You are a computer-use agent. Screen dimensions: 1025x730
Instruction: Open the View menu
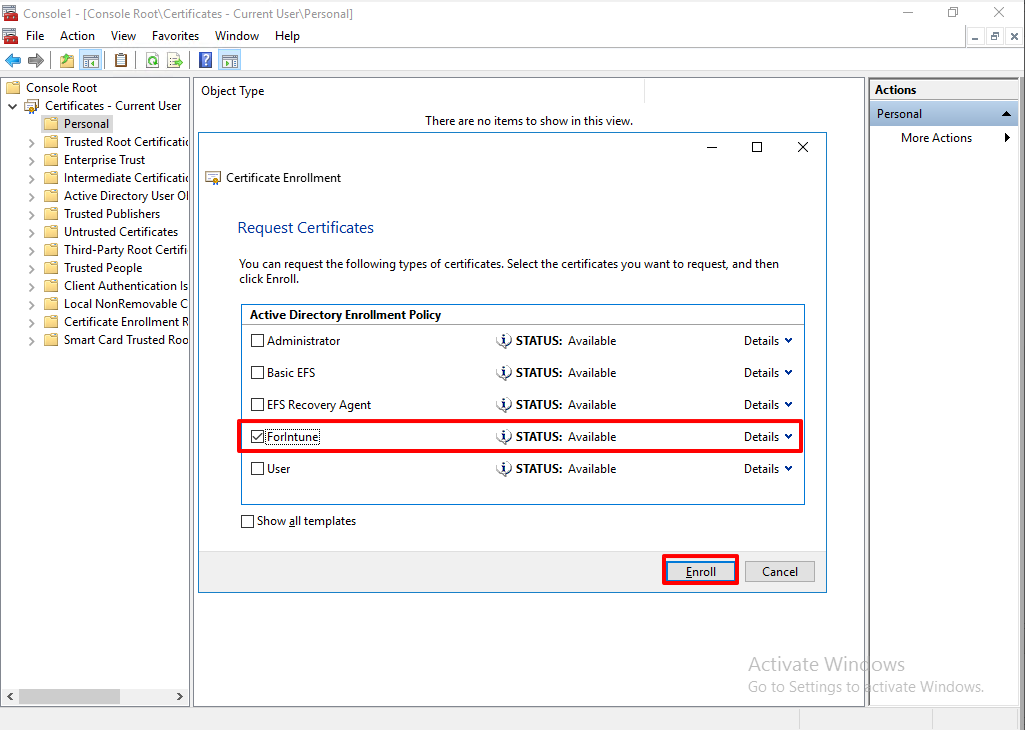[123, 36]
